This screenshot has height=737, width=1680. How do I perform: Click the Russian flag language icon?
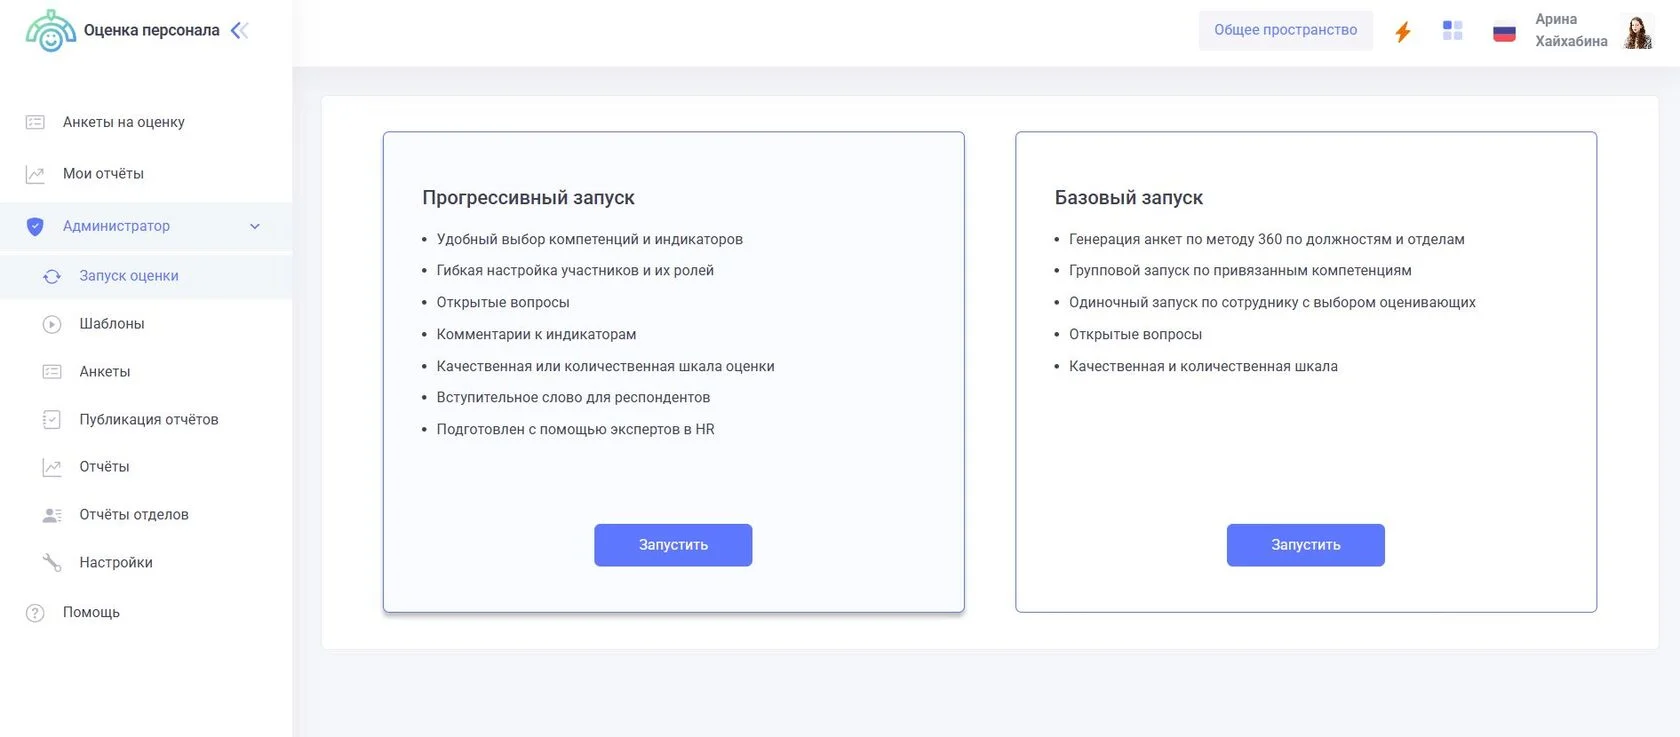pos(1504,32)
